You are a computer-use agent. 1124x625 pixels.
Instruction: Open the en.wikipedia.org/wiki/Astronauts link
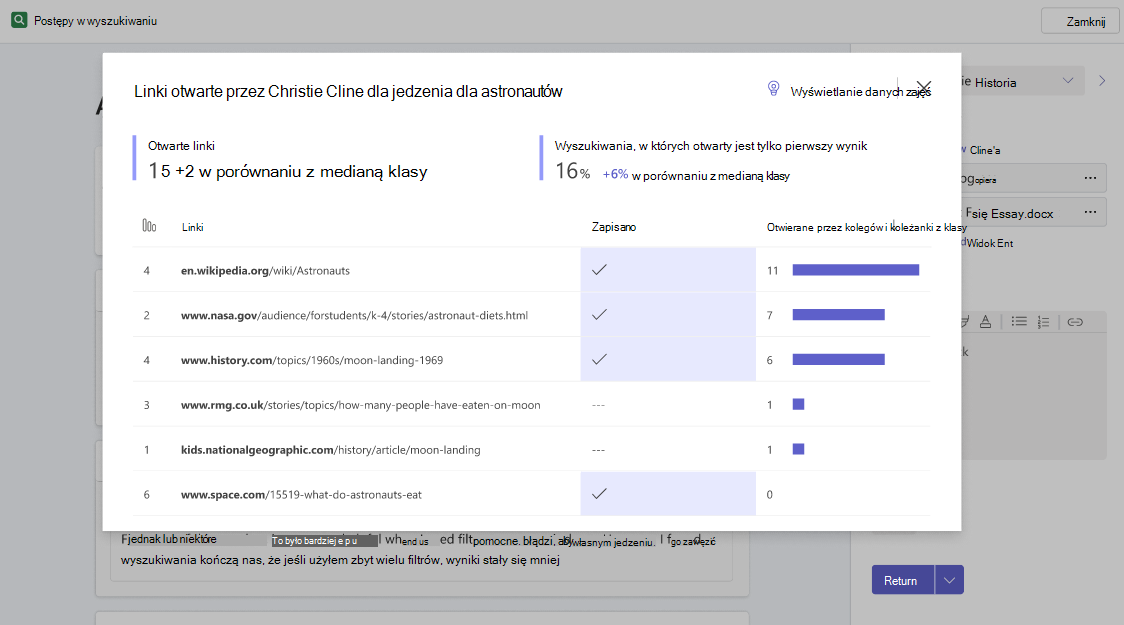click(x=265, y=271)
